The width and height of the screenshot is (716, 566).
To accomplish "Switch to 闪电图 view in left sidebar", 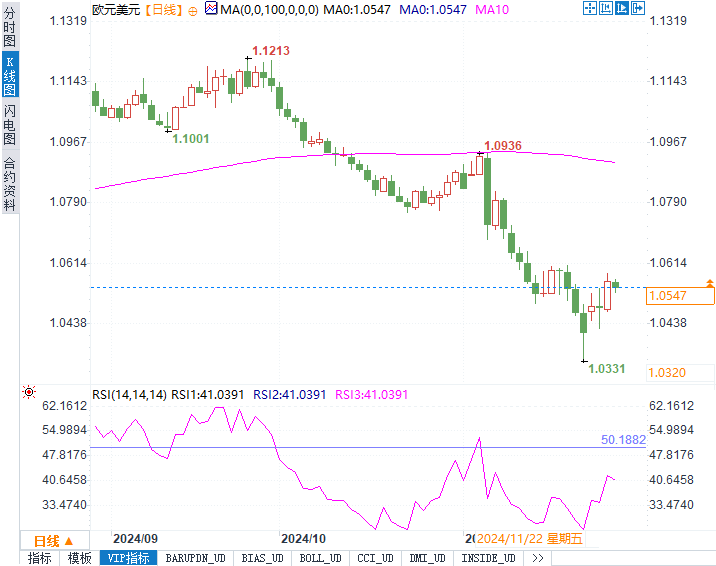I will point(10,124).
